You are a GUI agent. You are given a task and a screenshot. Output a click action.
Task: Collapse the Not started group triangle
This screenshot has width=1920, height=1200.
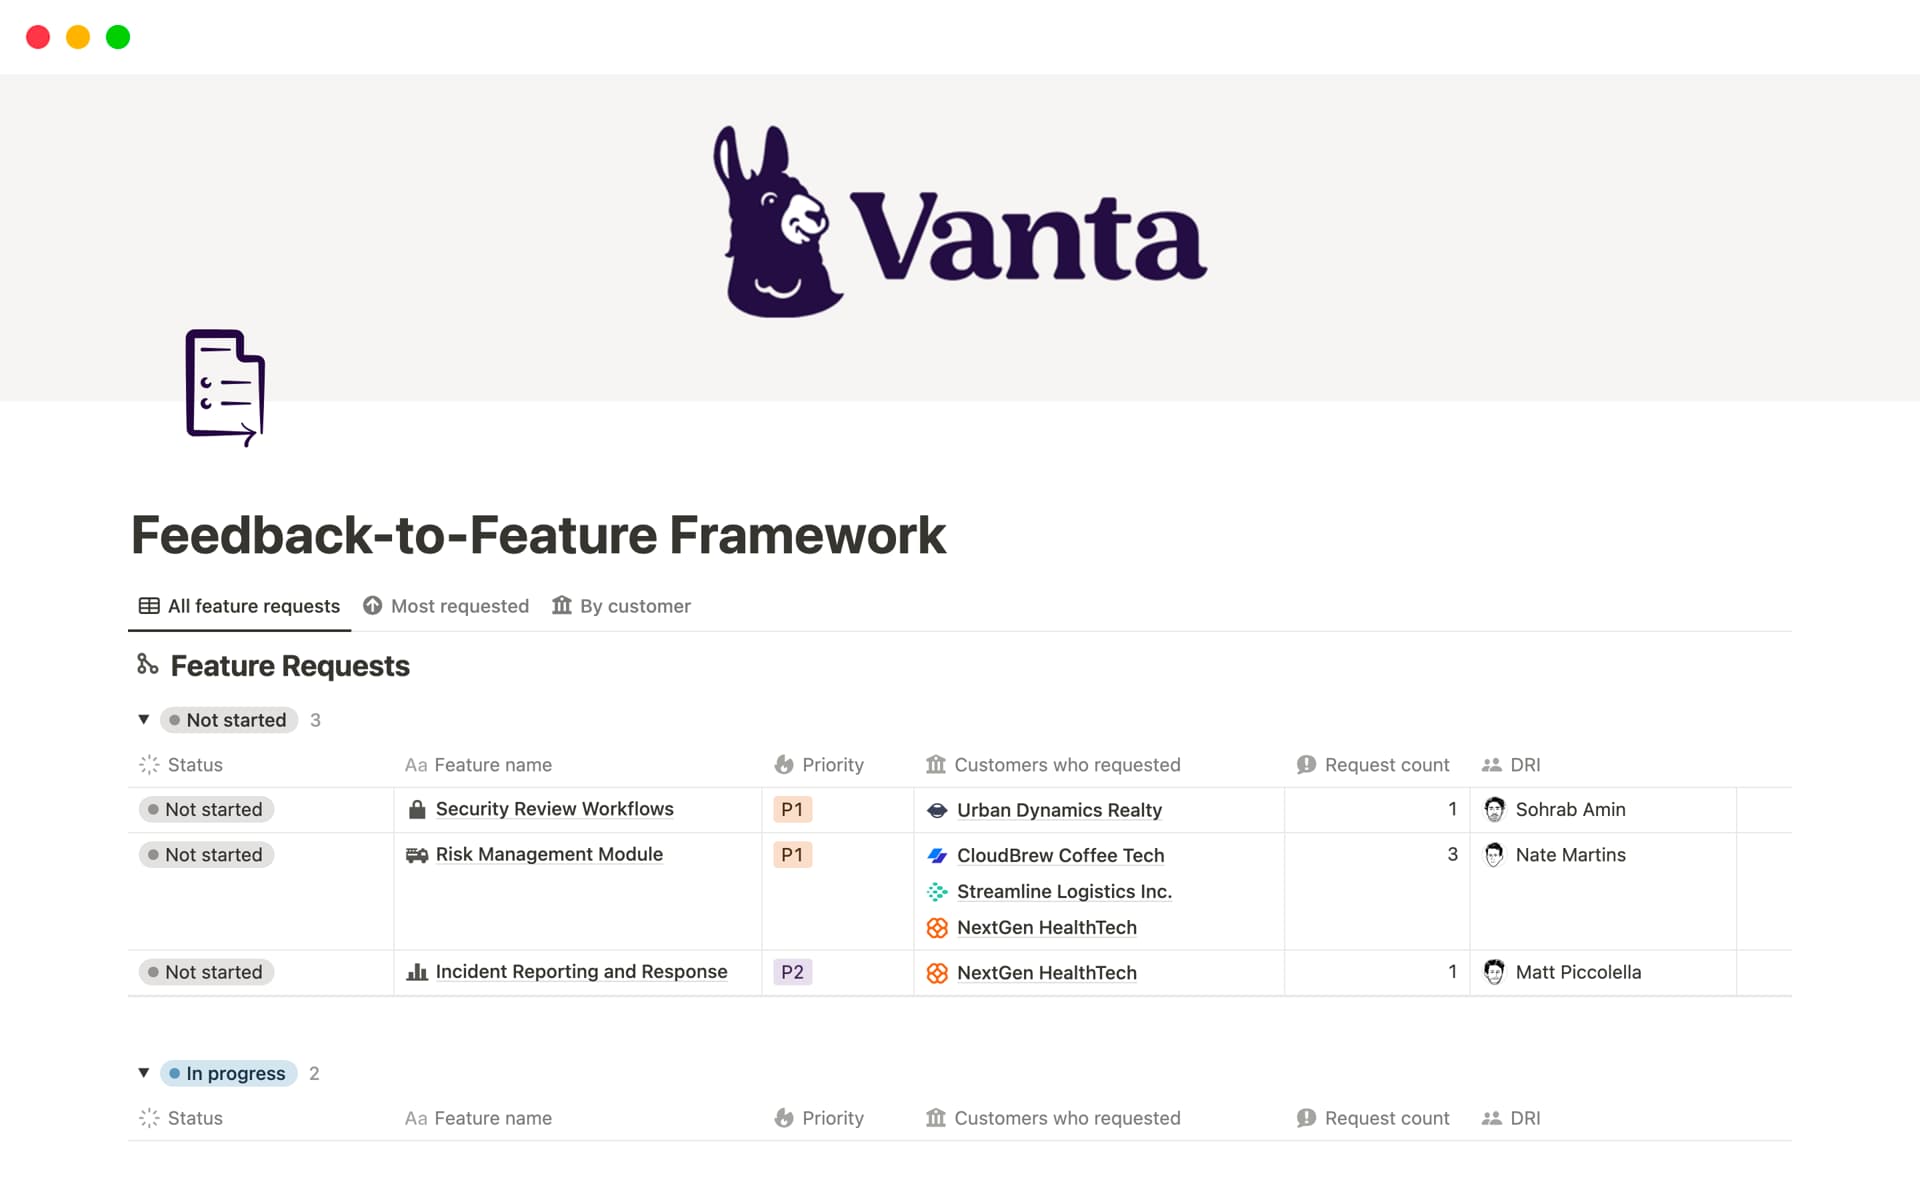(144, 719)
